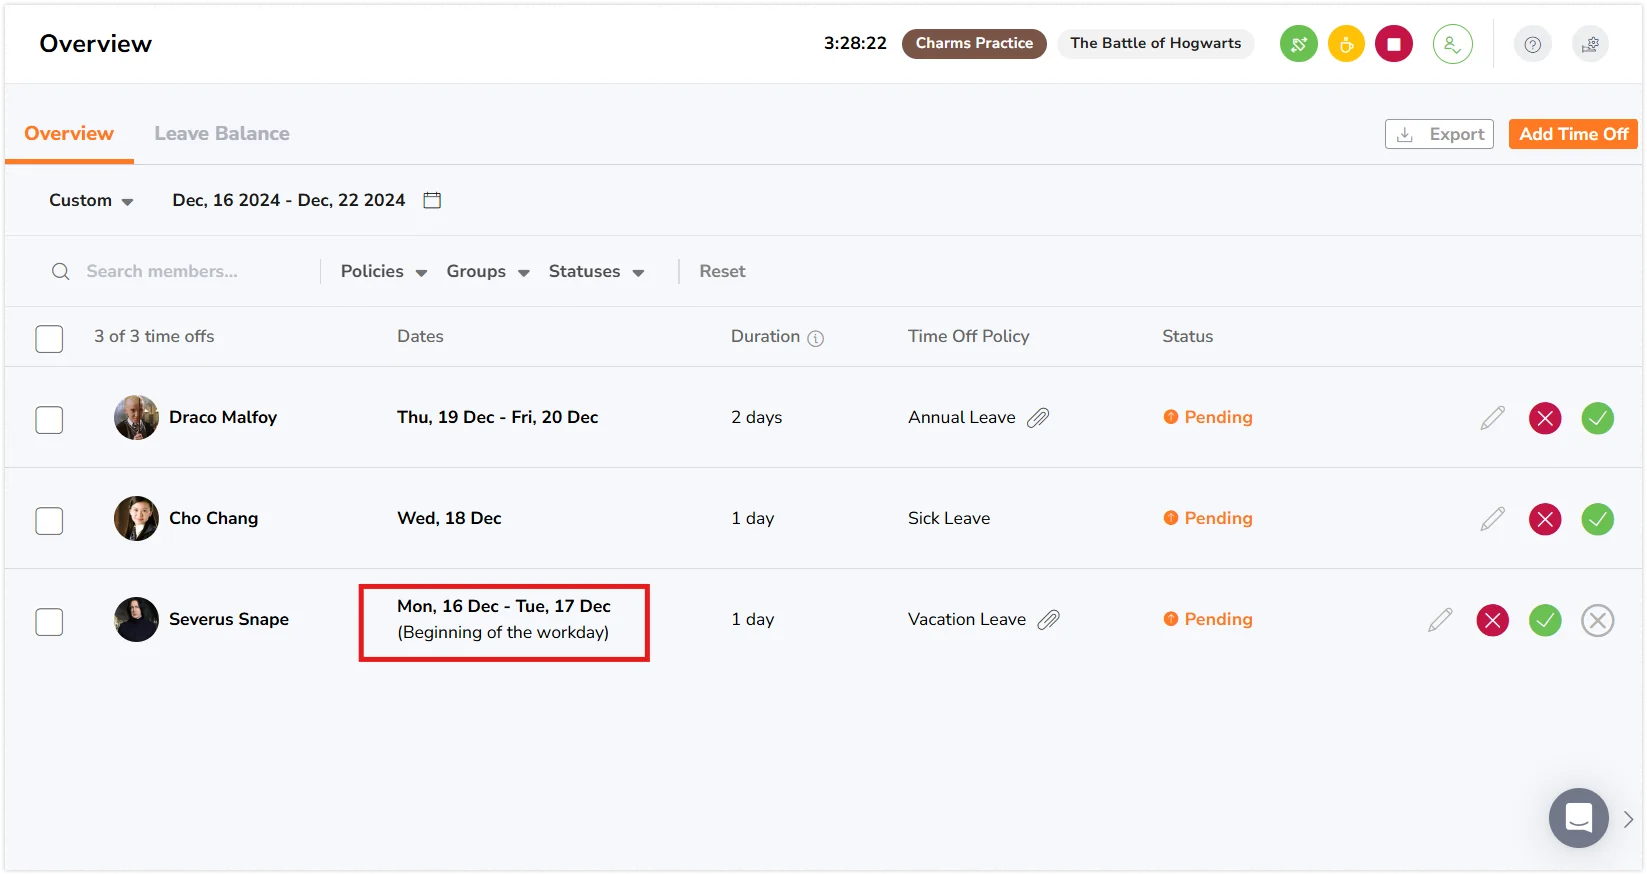Click The Battle of Hogwarts tag
Screen dimensions: 1647x875
coord(1155,43)
